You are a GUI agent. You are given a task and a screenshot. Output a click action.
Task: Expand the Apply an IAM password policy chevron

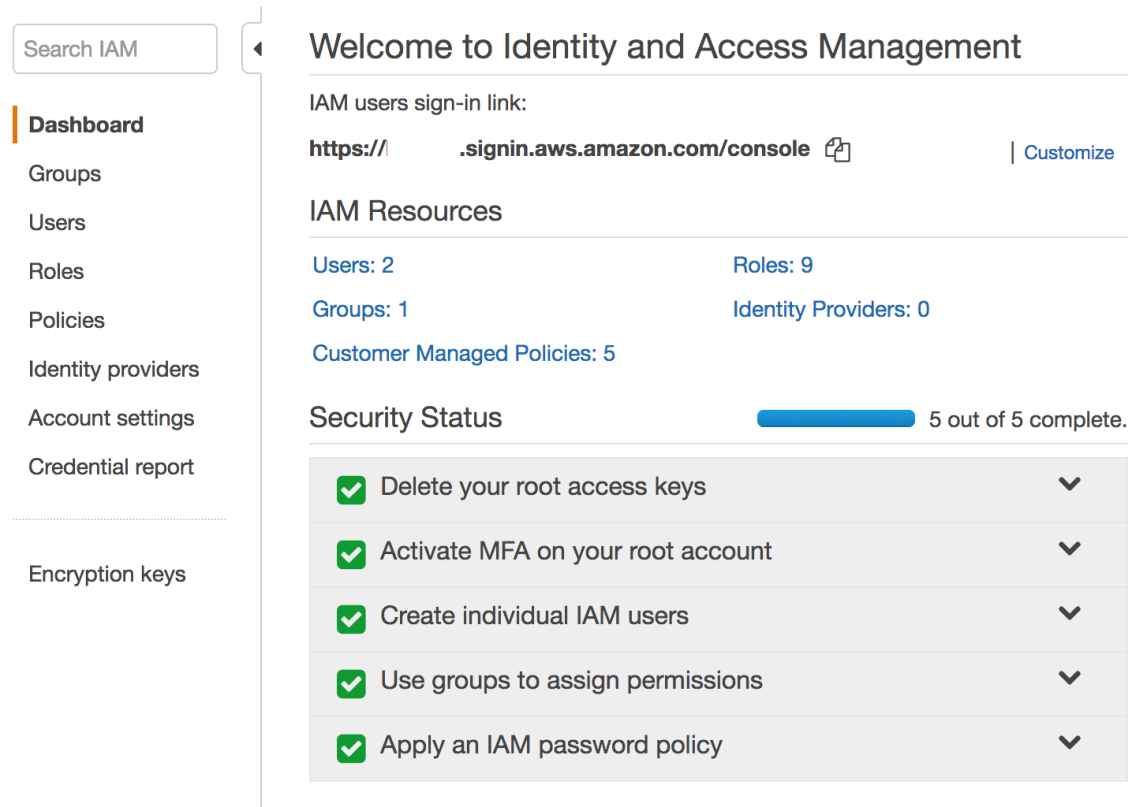click(1069, 742)
